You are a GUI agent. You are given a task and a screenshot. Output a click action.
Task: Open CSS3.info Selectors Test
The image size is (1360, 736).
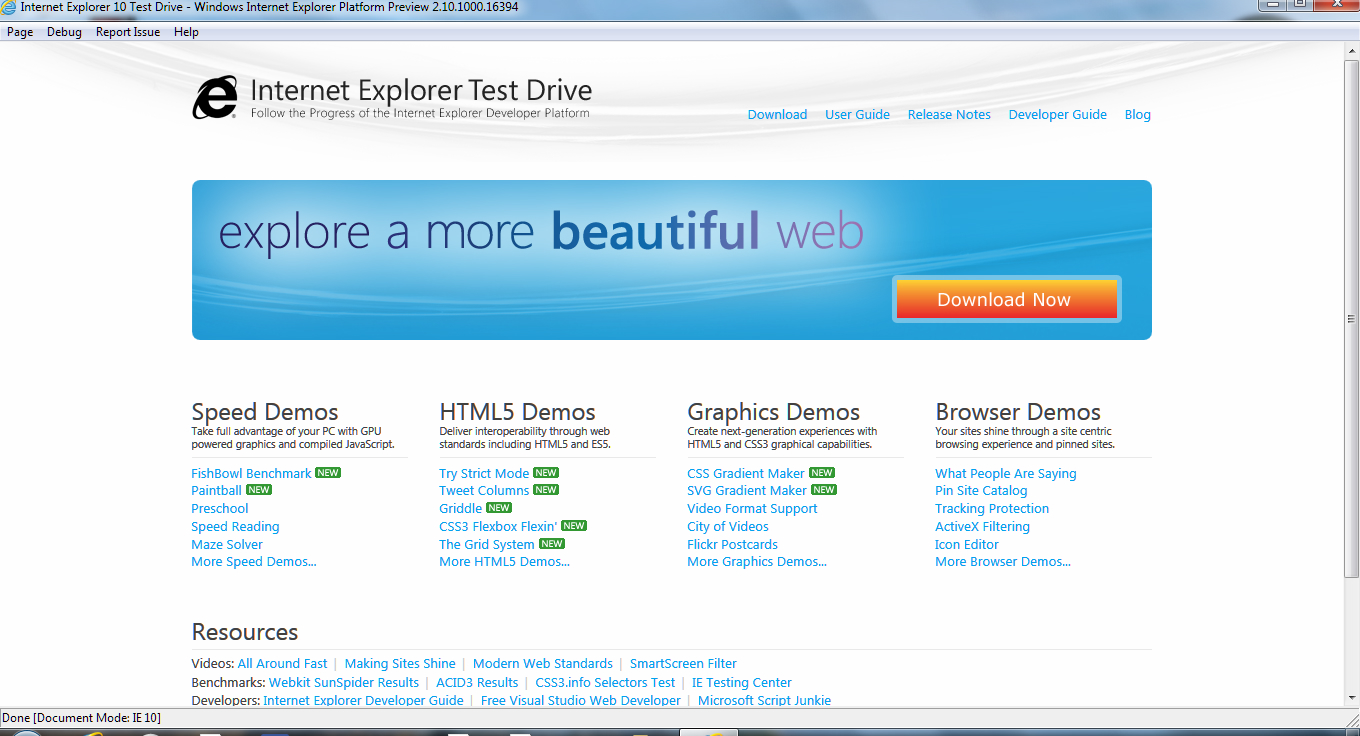(605, 683)
